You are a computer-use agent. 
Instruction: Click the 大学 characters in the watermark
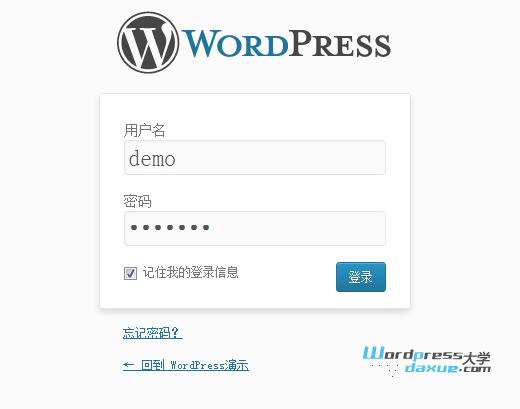pyautogui.click(x=477, y=358)
